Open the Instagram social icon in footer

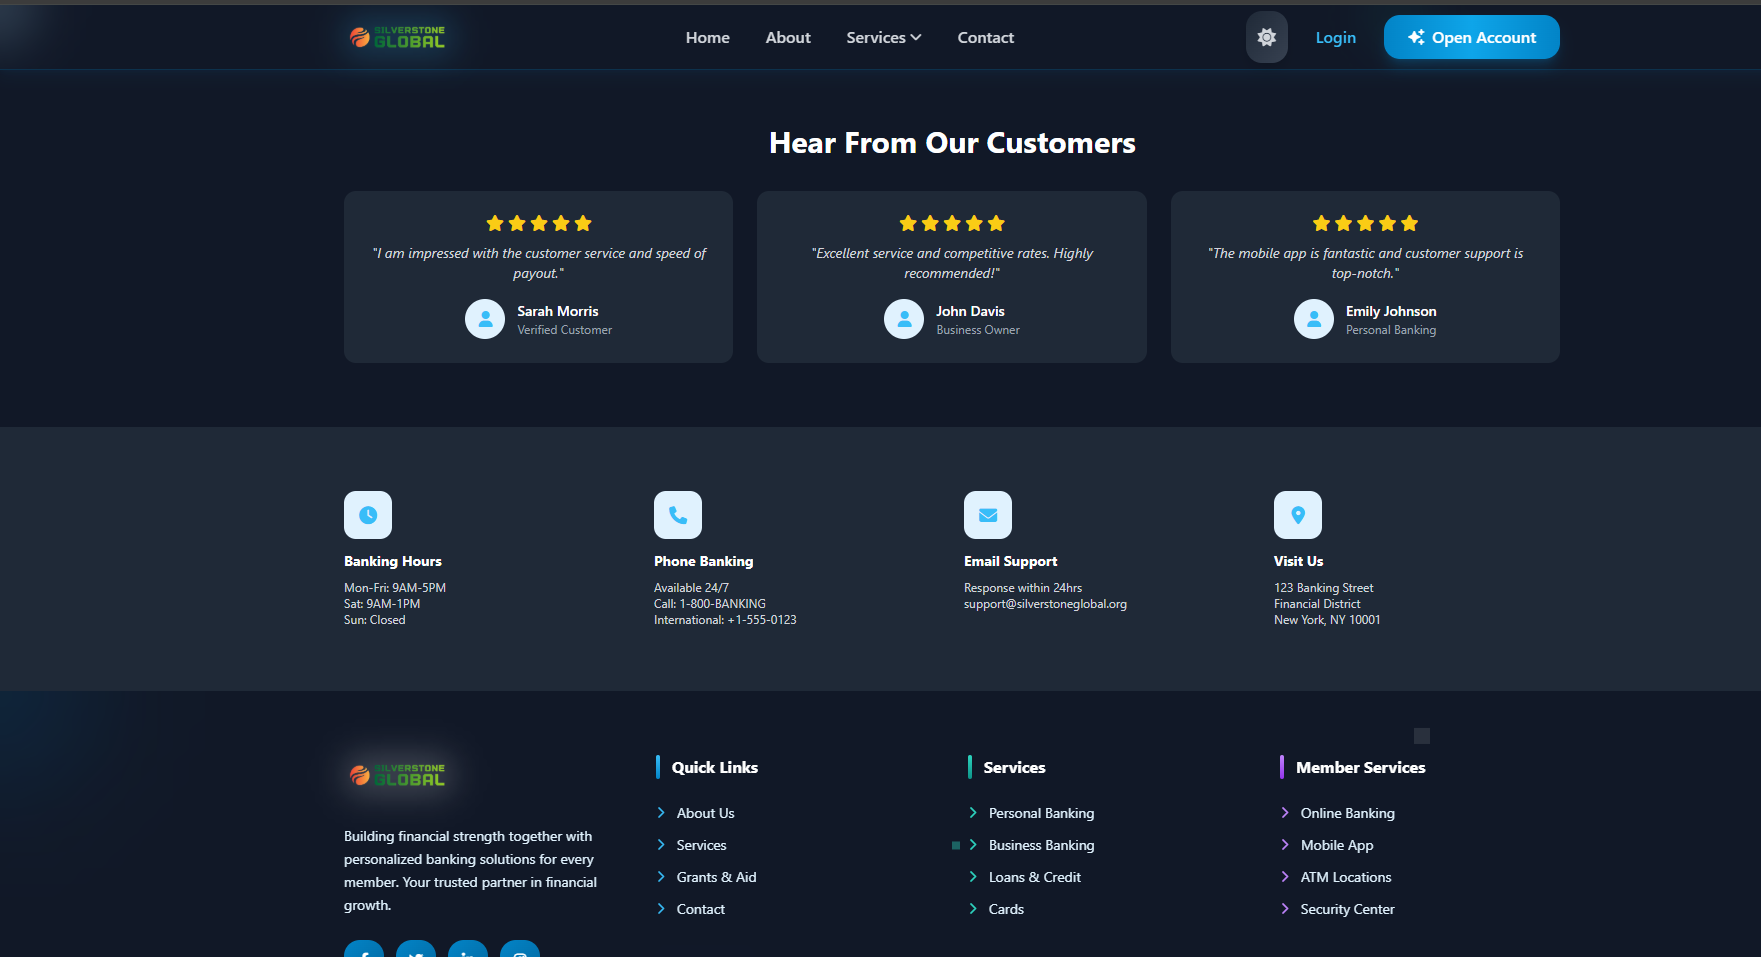[520, 950]
